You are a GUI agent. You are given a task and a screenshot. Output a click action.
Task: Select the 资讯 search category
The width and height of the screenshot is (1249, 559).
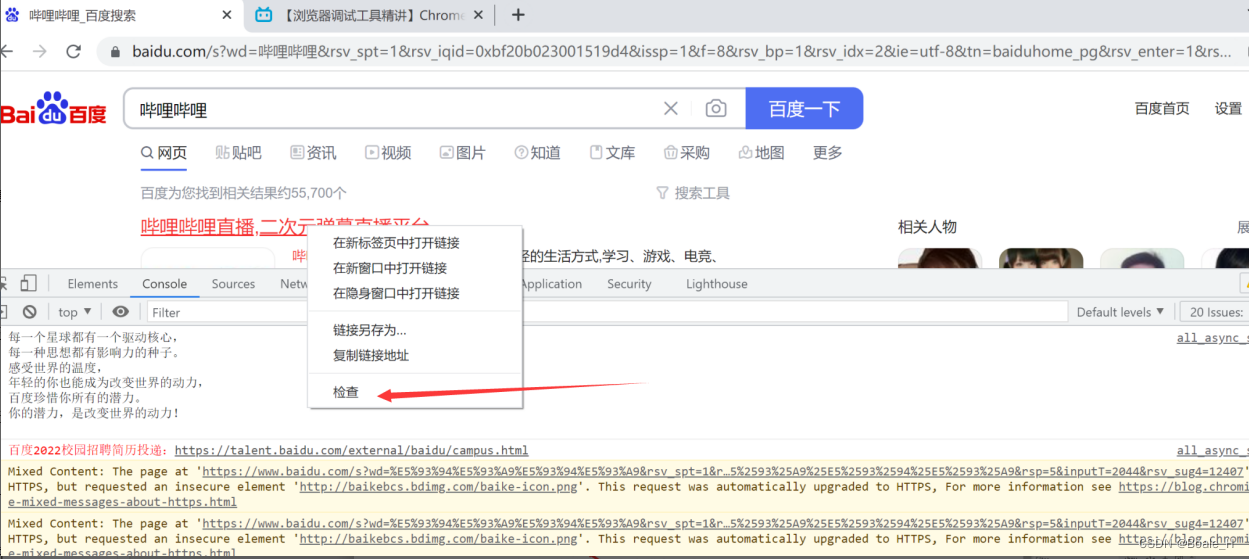(x=313, y=153)
